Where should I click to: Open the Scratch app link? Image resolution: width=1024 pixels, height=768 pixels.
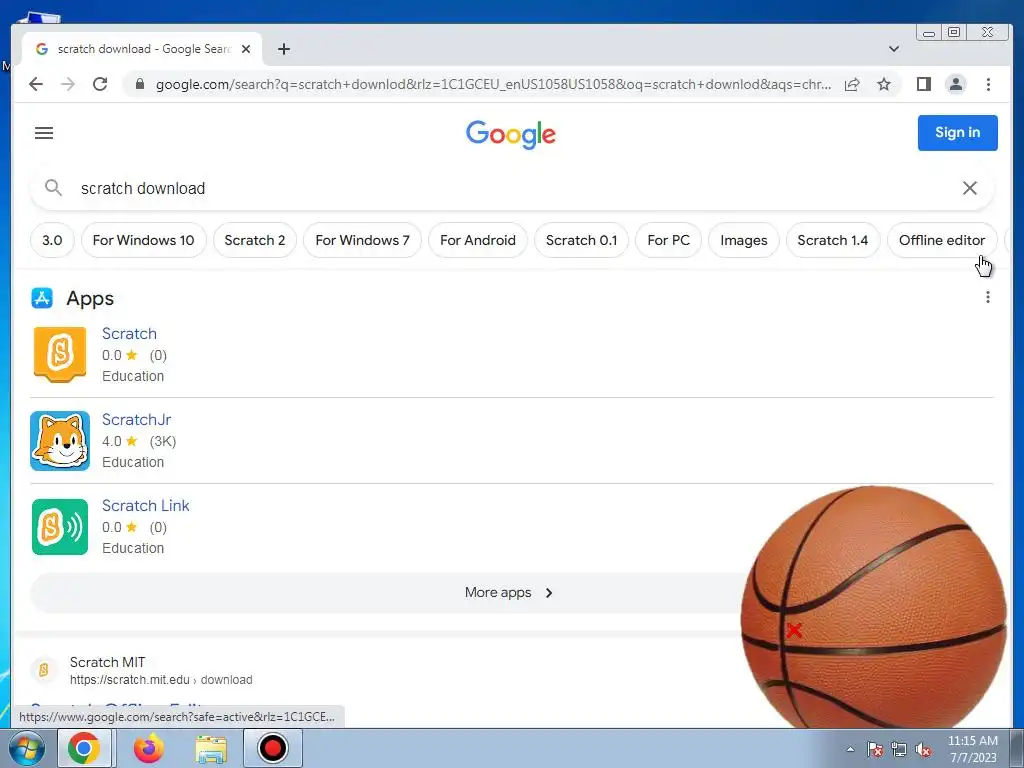coord(129,334)
